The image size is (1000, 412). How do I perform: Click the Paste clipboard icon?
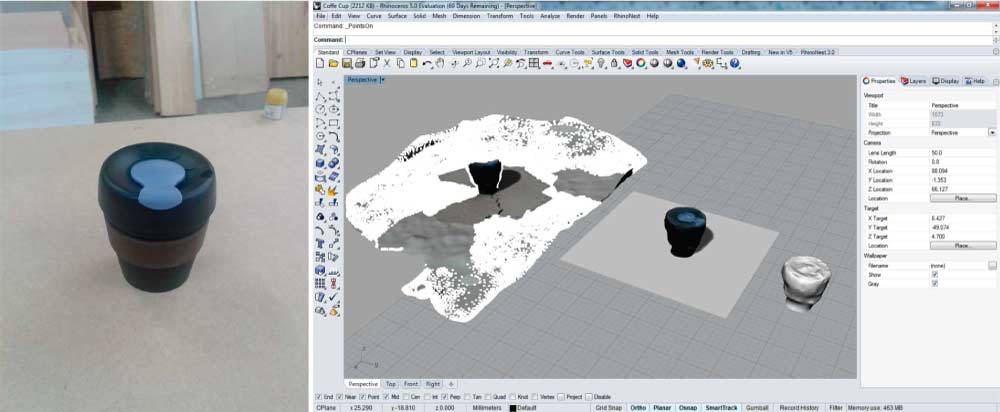pos(413,64)
